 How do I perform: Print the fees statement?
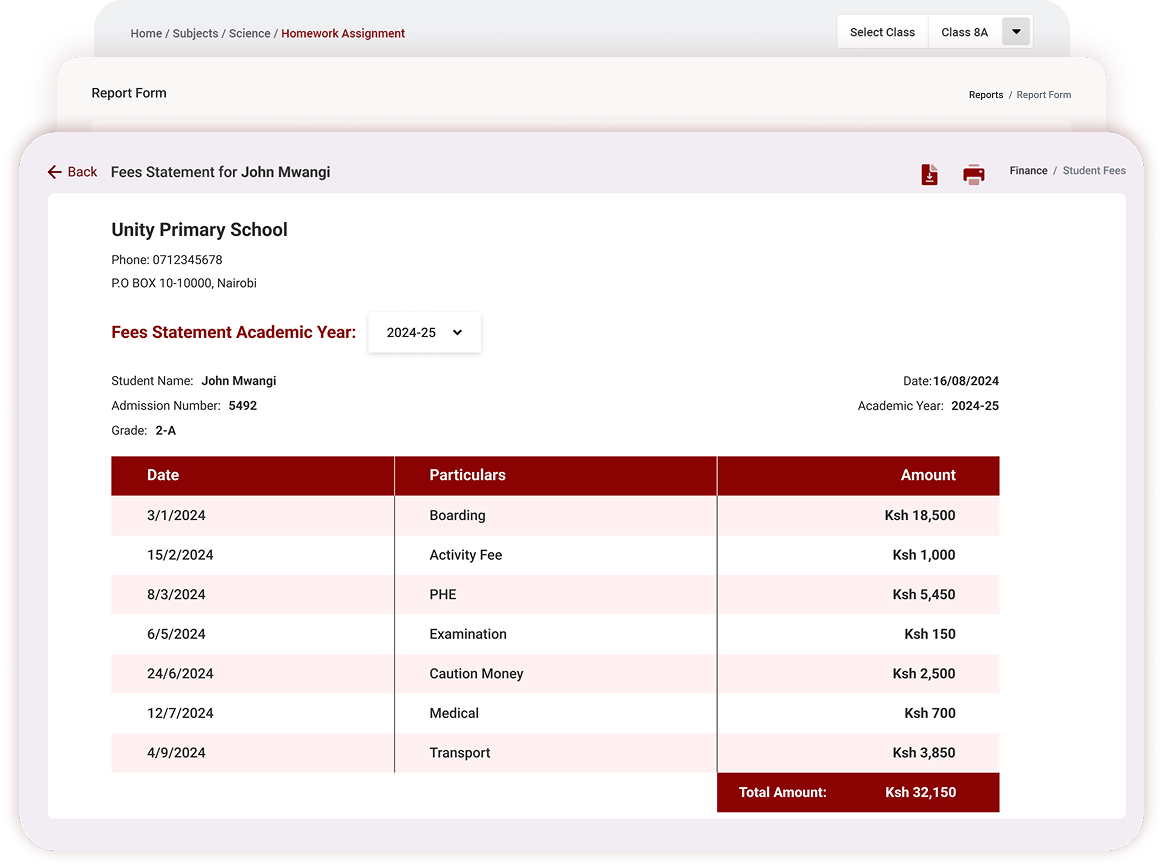(973, 175)
